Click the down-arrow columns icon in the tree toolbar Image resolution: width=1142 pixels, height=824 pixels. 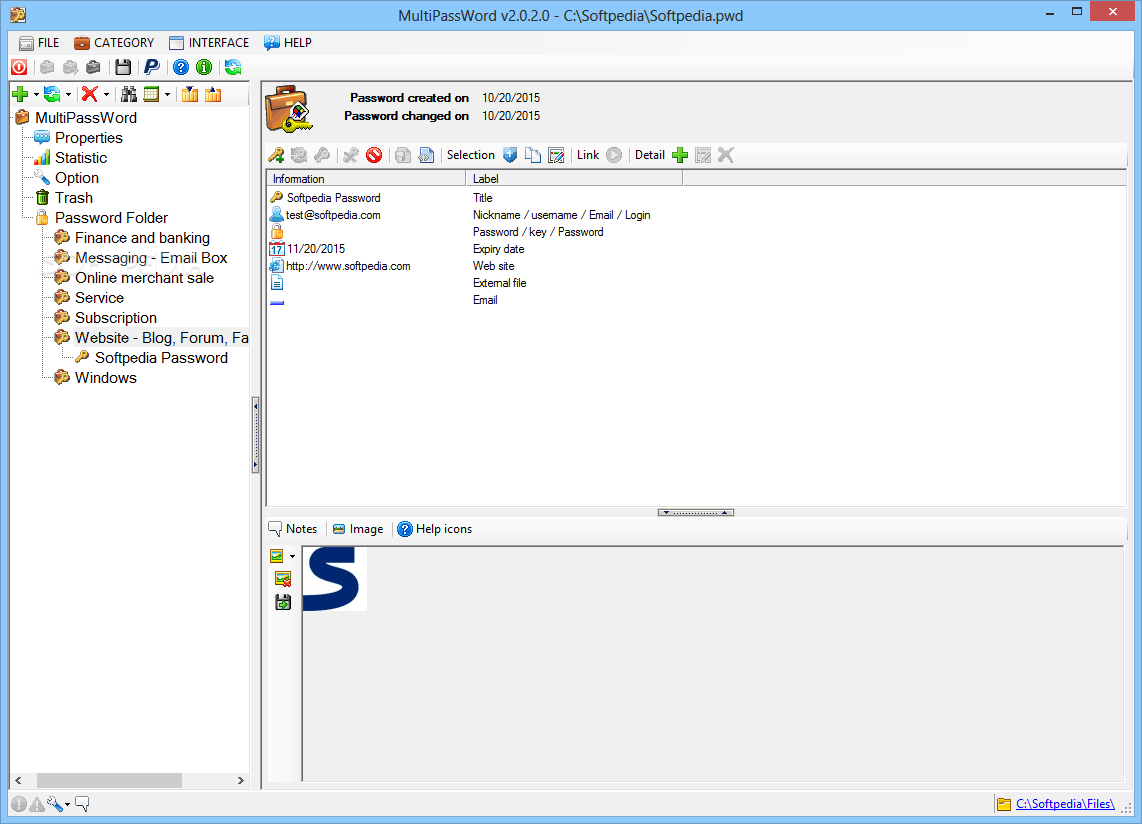point(190,94)
